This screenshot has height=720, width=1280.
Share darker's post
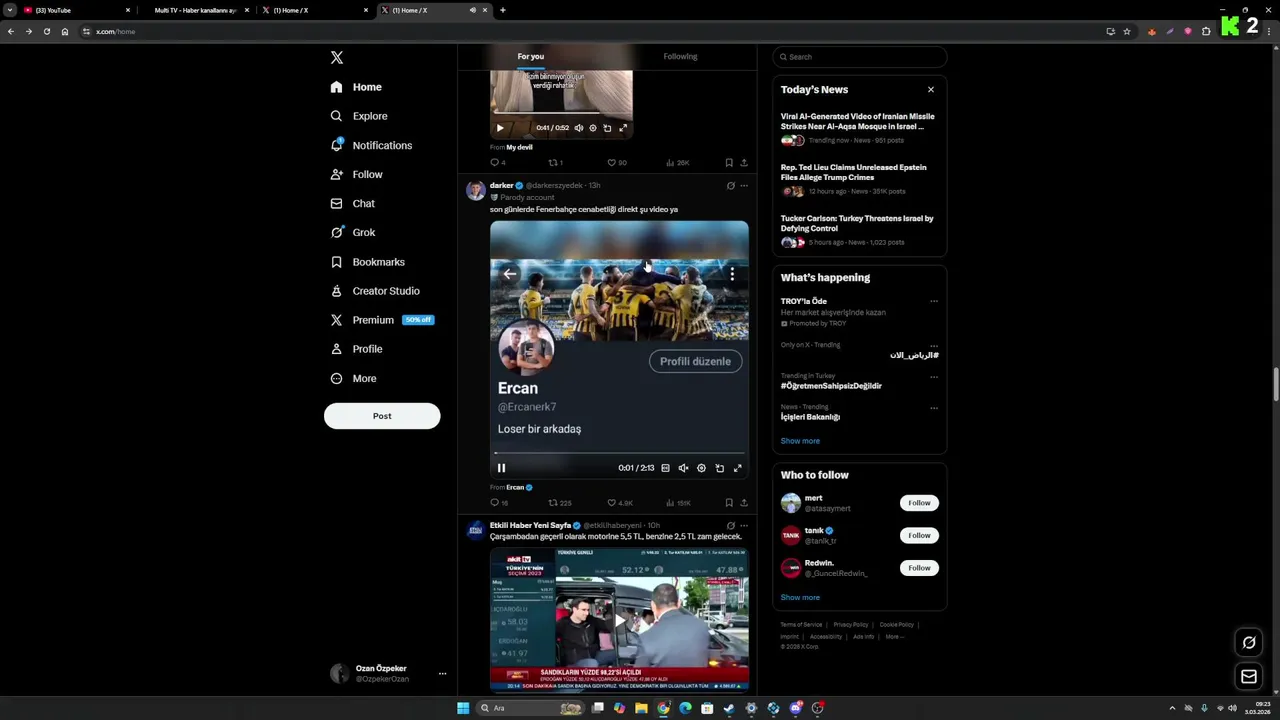744,502
